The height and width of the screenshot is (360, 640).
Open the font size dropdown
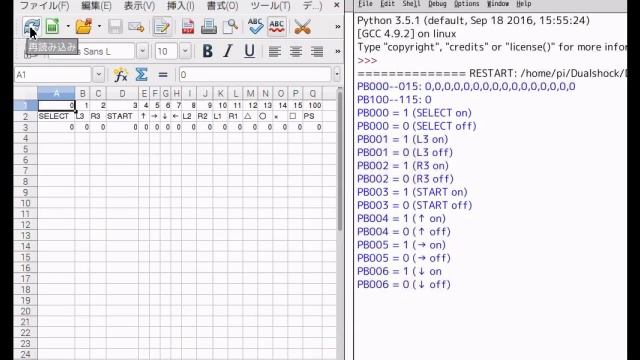(185, 51)
